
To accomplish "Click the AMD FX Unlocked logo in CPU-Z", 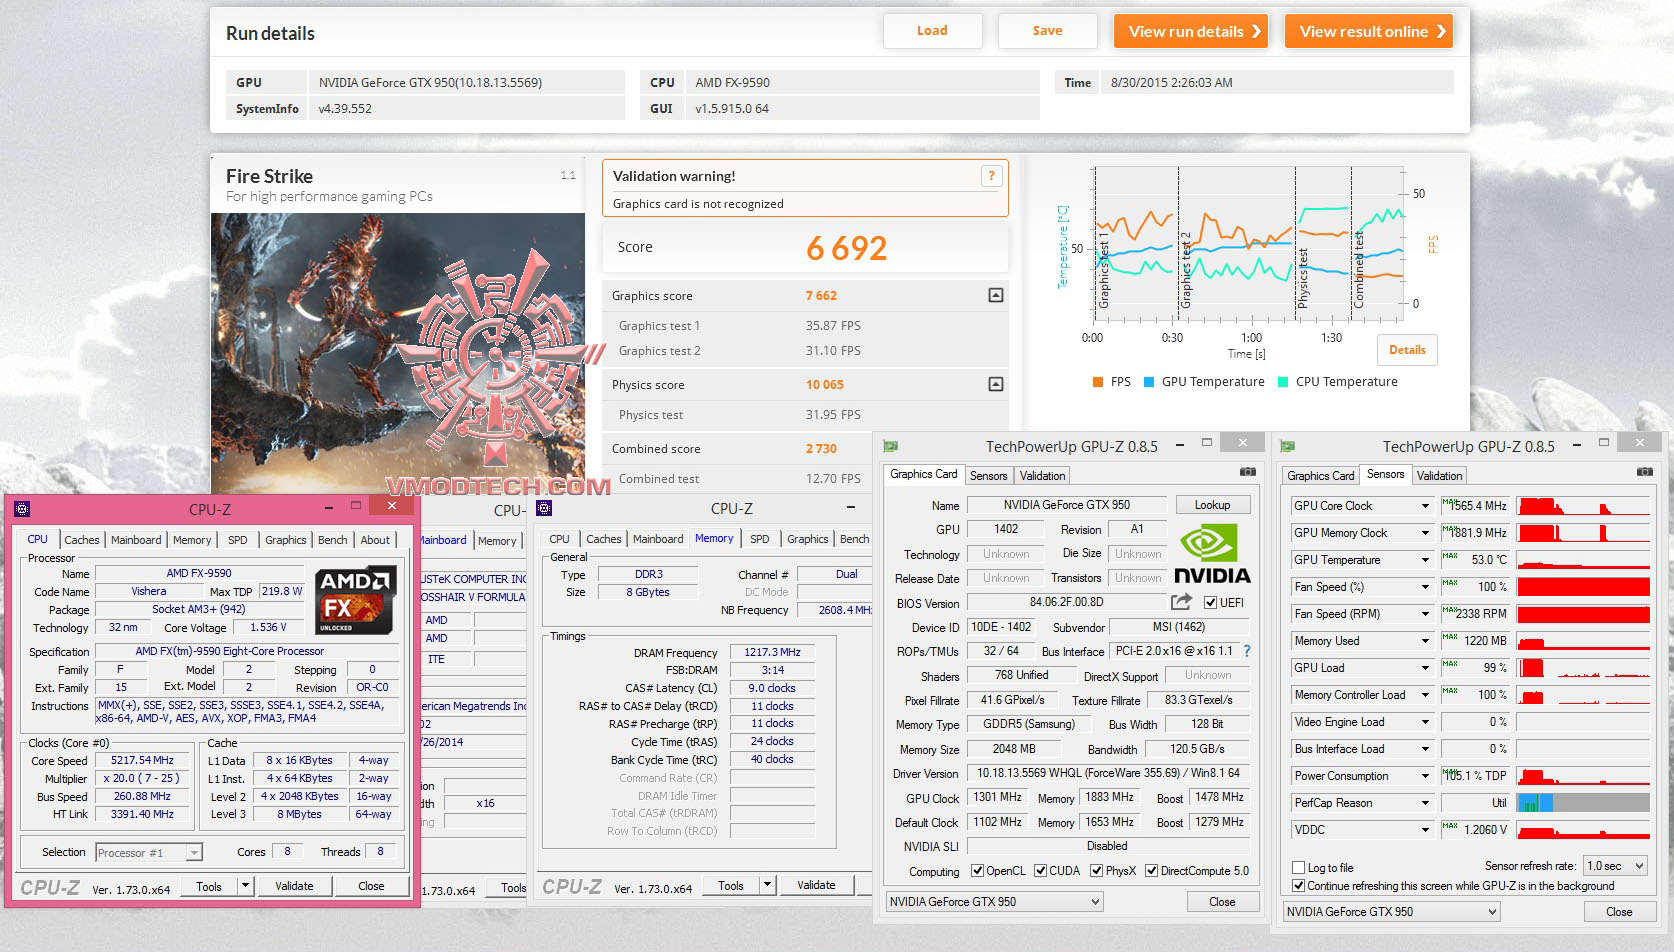I will [x=356, y=599].
